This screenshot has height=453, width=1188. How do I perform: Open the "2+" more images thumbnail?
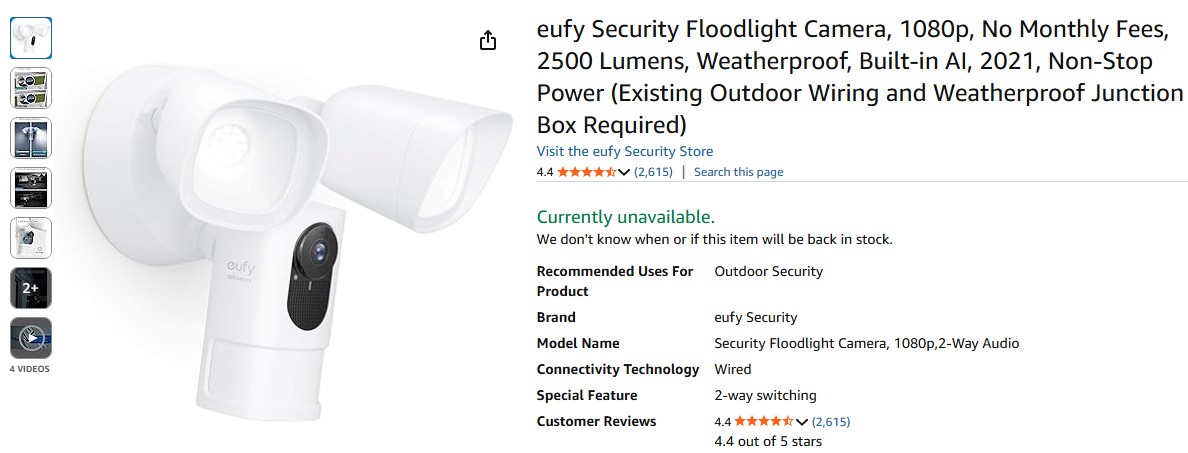[x=31, y=288]
